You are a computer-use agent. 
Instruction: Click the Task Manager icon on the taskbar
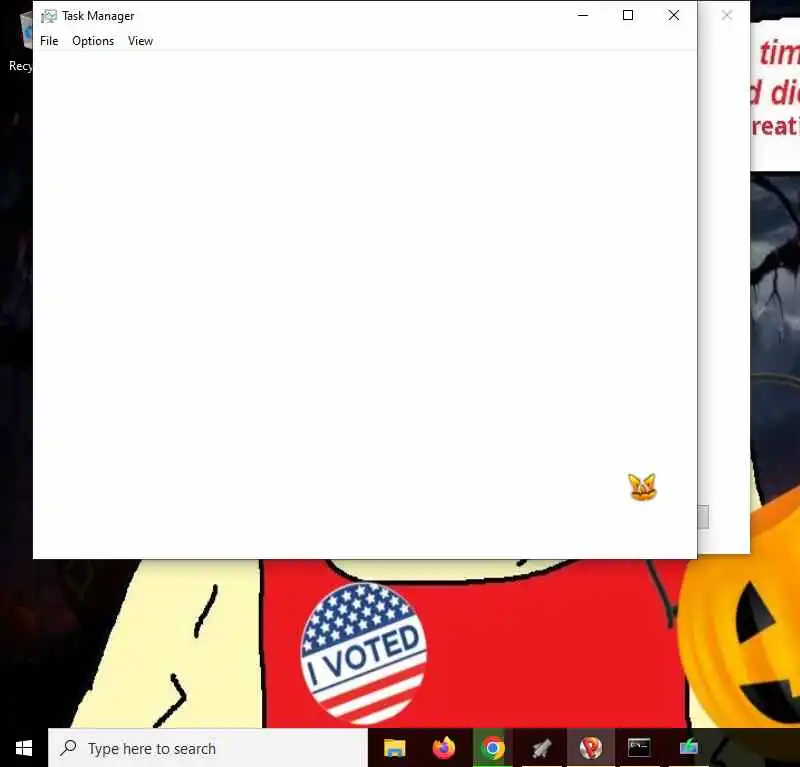(x=688, y=748)
